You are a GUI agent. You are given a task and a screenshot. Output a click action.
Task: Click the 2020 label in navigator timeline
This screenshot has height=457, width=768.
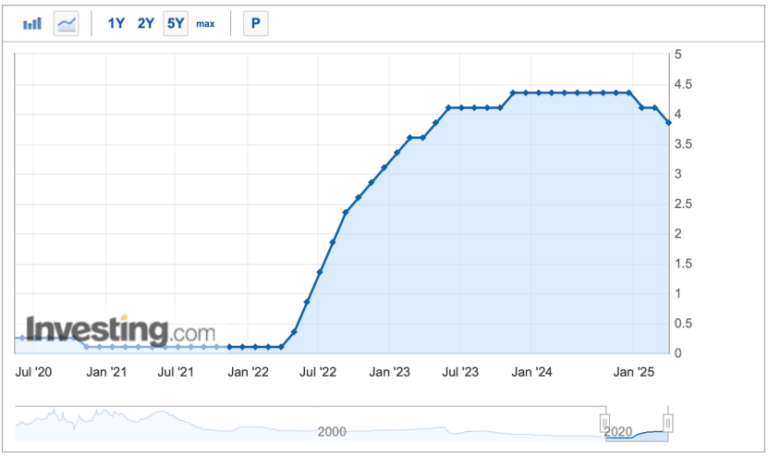pyautogui.click(x=618, y=432)
